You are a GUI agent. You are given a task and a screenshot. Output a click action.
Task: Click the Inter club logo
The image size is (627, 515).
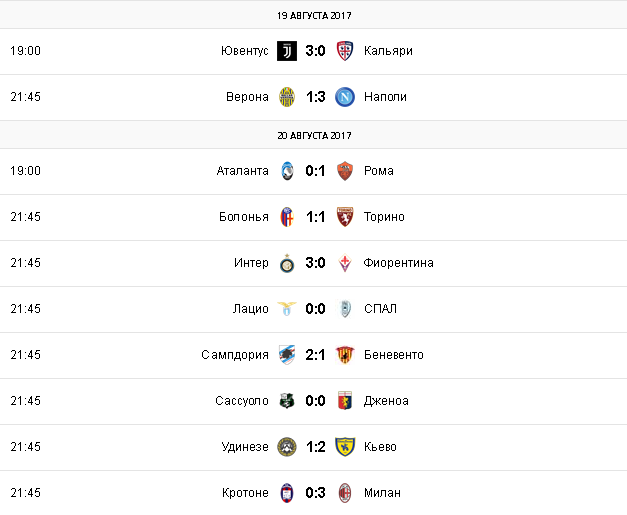click(287, 263)
